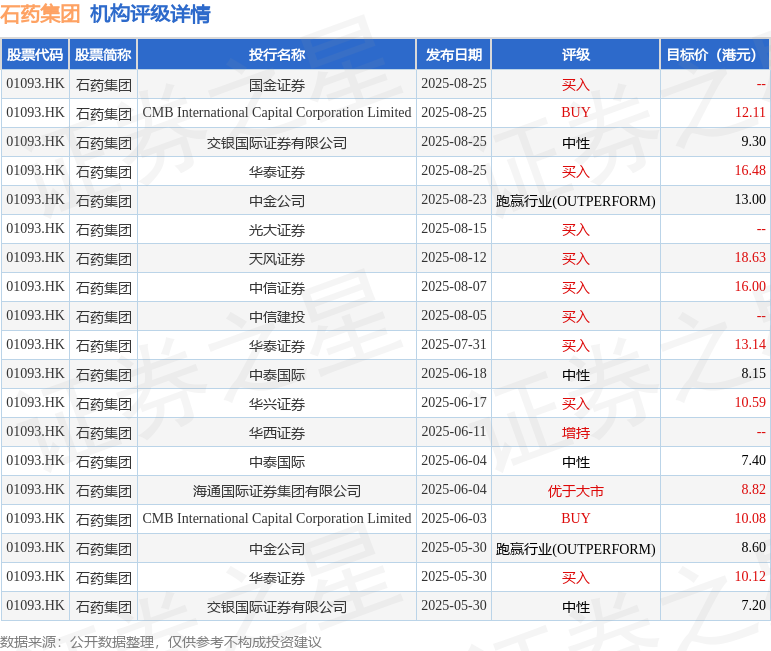Click the 天风证券 cell
The width and height of the screenshot is (771, 651).
[x=277, y=259]
